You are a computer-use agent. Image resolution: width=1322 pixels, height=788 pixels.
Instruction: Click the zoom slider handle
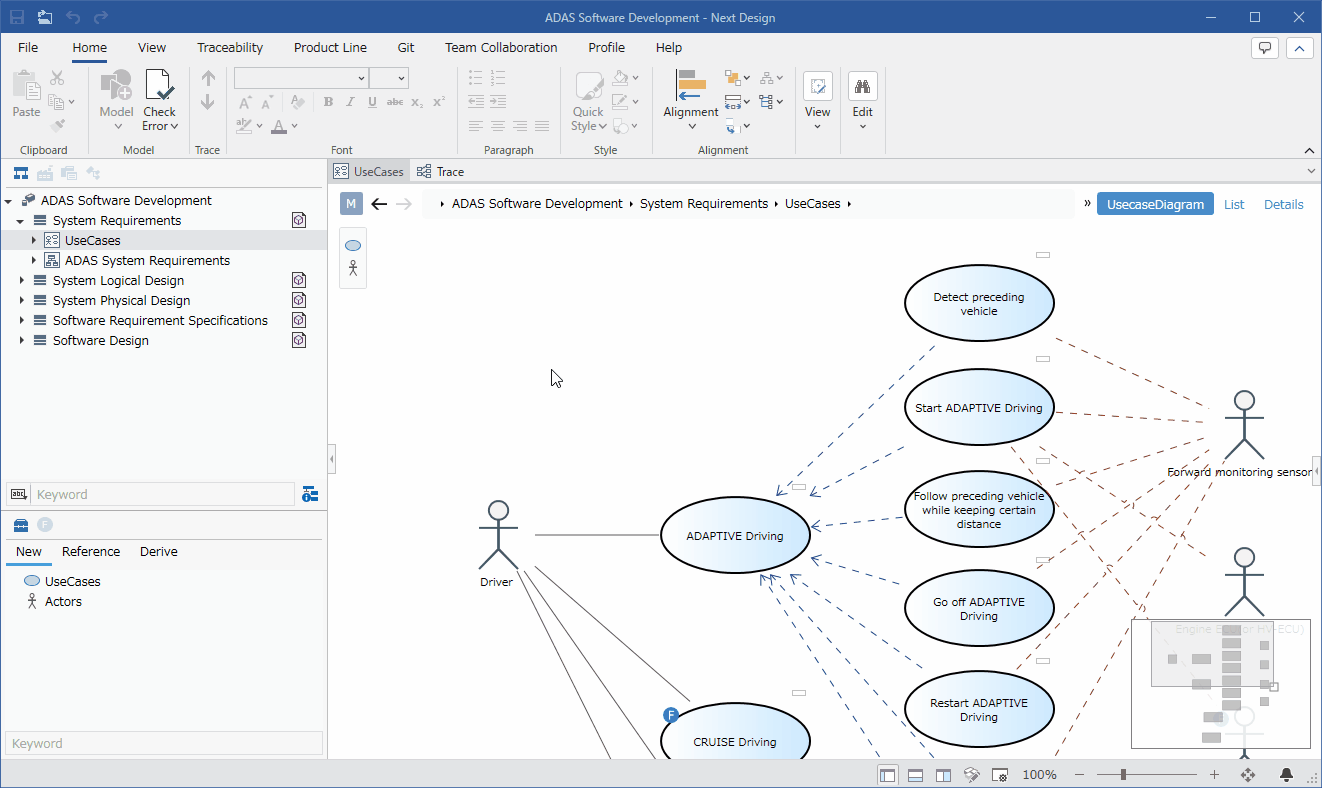click(1123, 775)
